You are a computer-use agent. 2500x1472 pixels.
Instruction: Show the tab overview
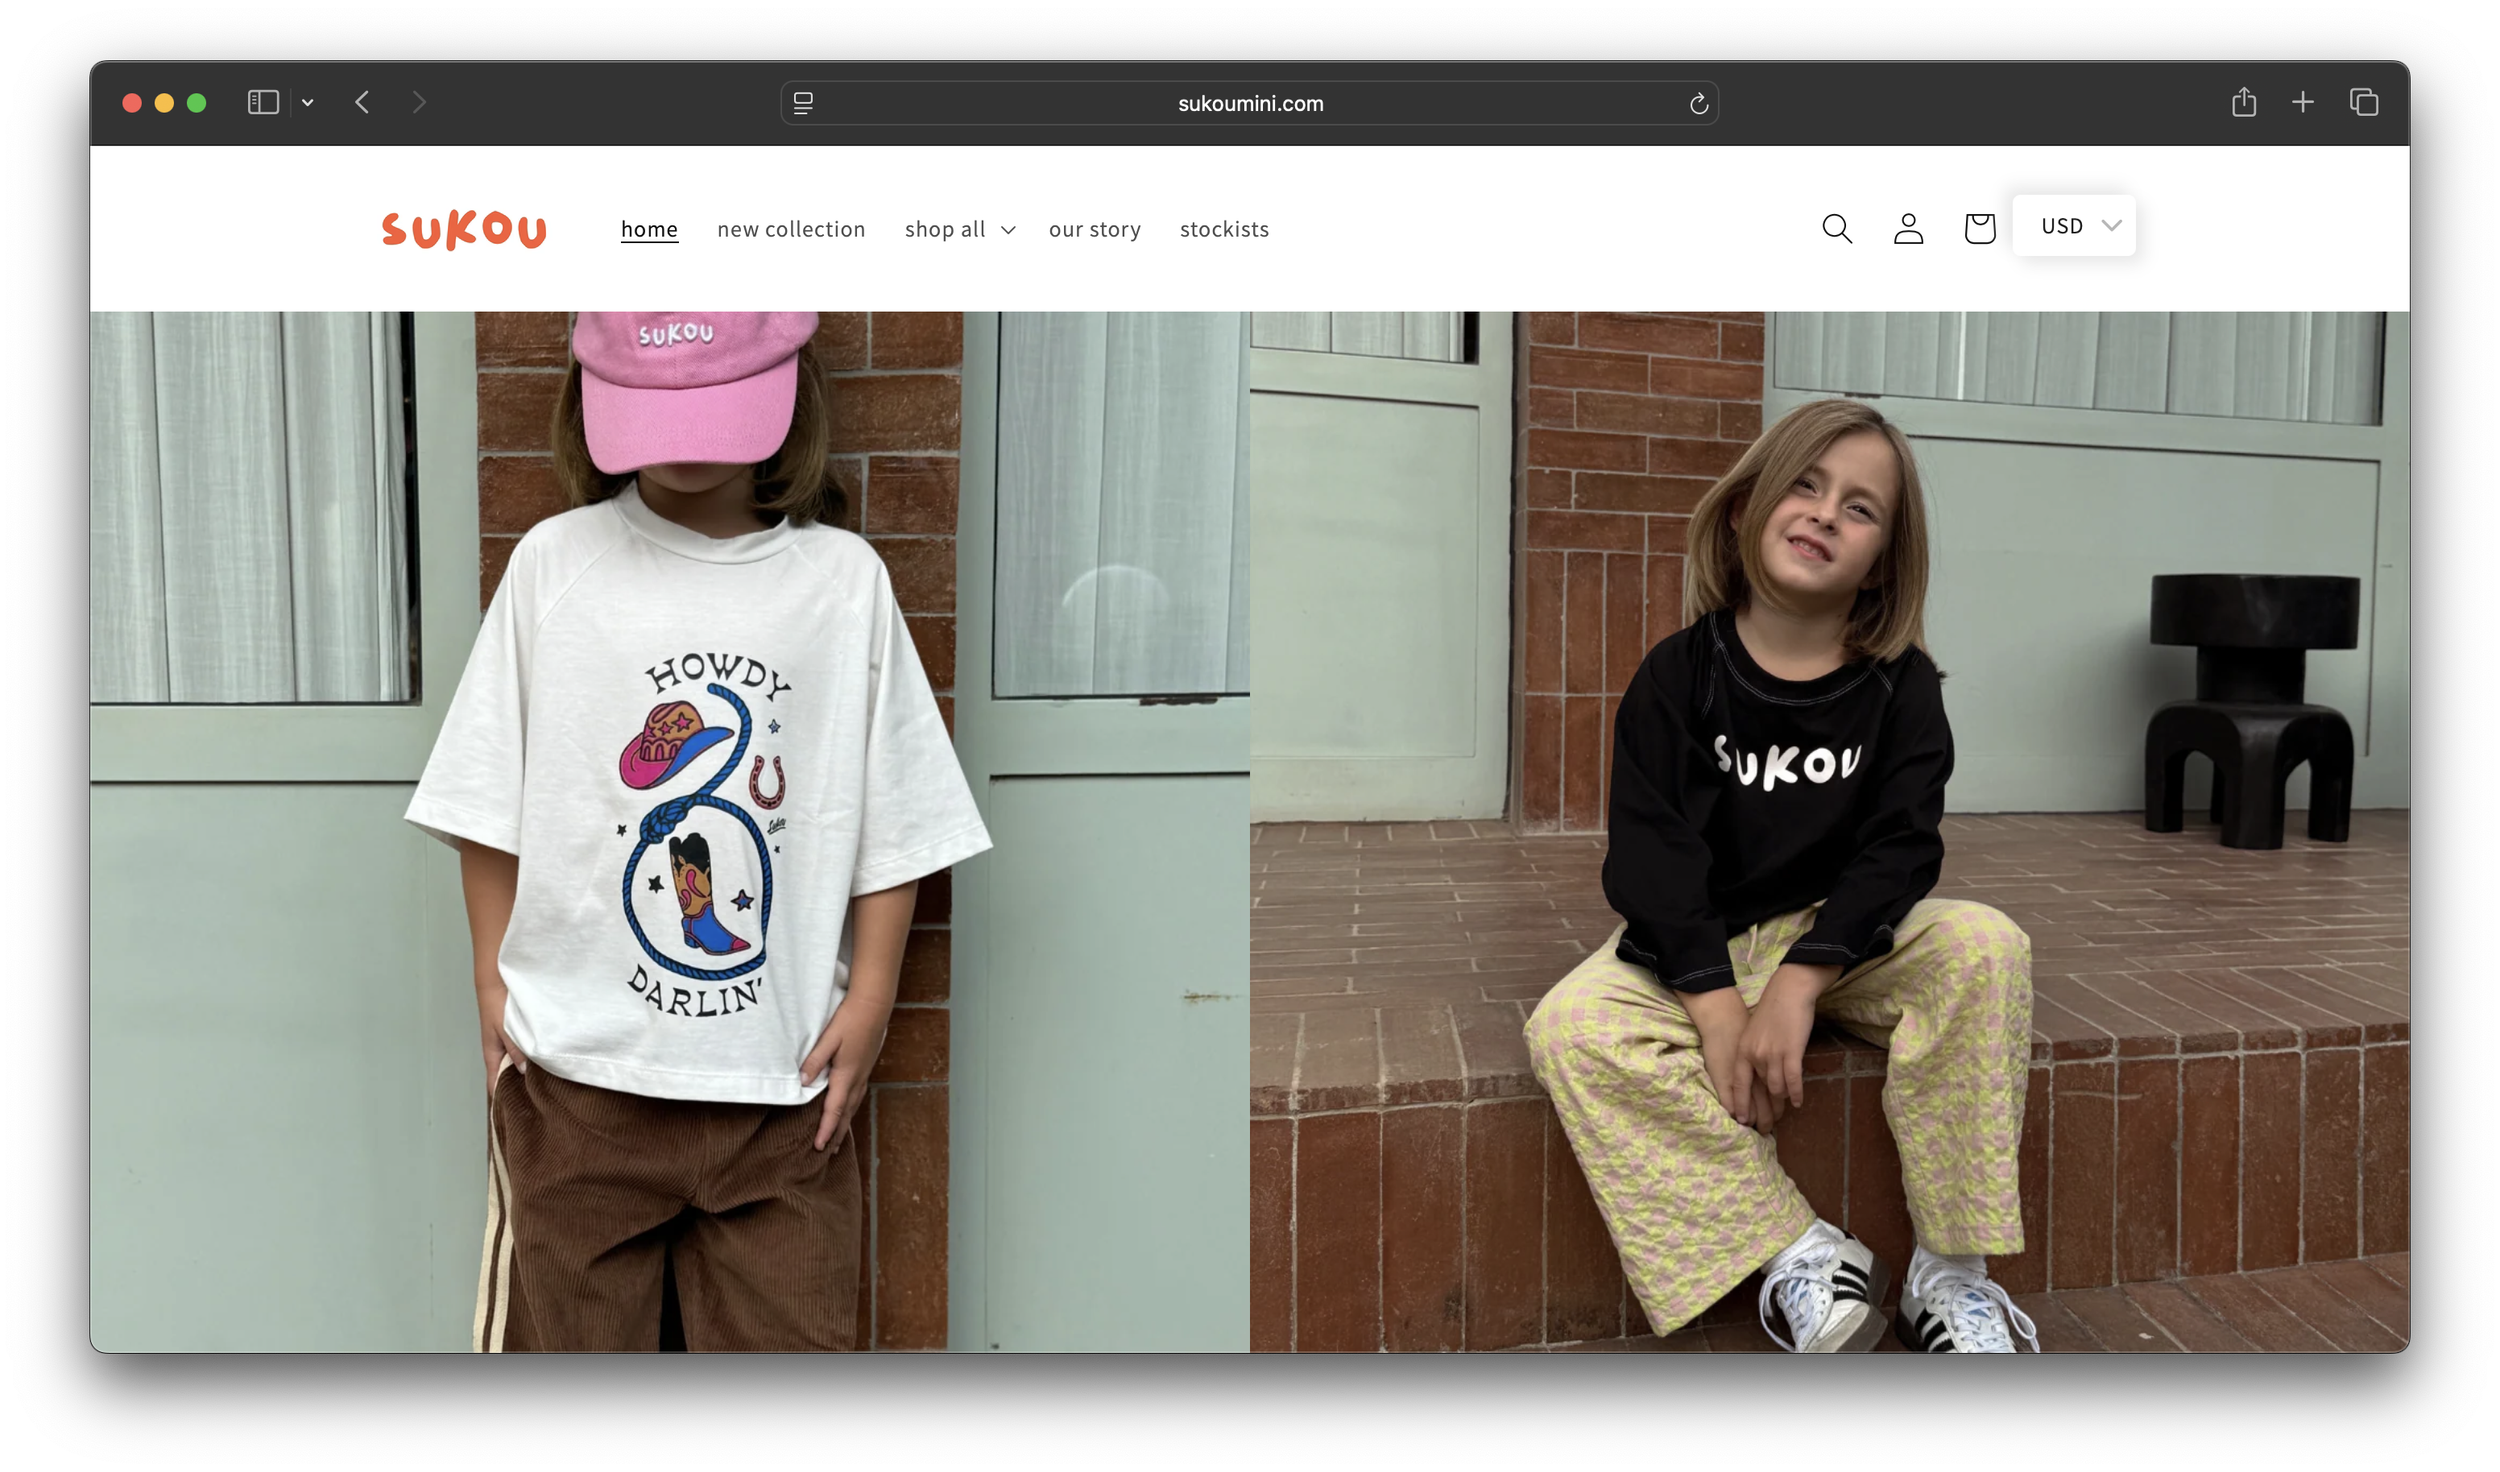2364,102
